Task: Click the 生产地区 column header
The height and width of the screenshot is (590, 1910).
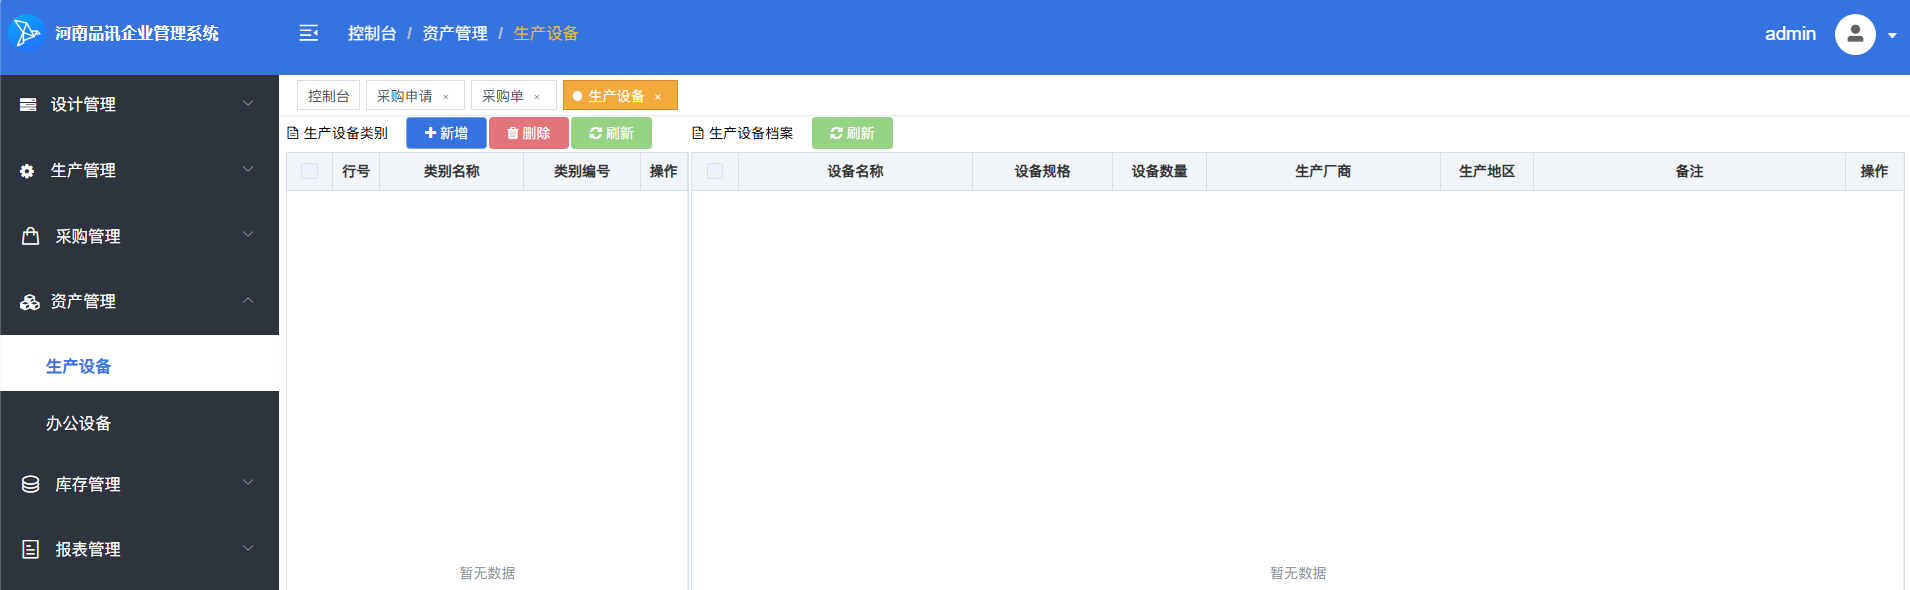Action: 1487,171
